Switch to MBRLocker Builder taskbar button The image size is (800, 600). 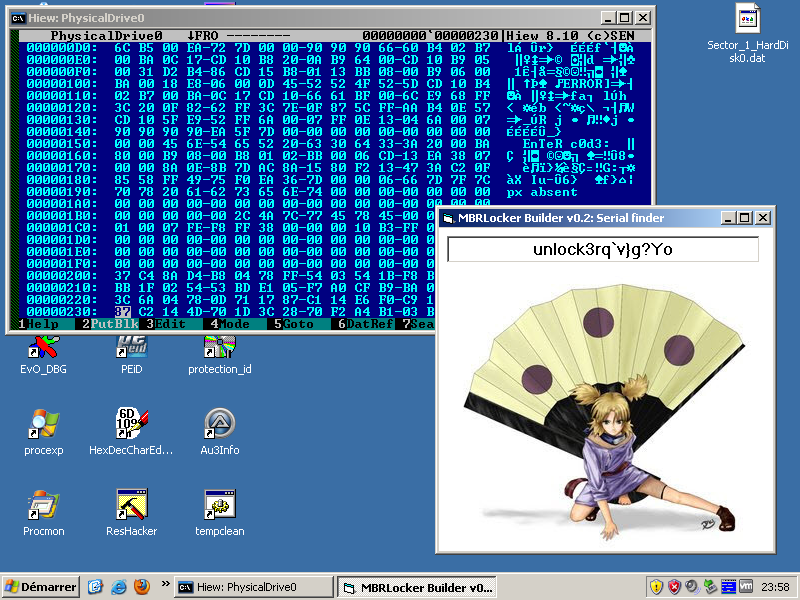(x=416, y=587)
